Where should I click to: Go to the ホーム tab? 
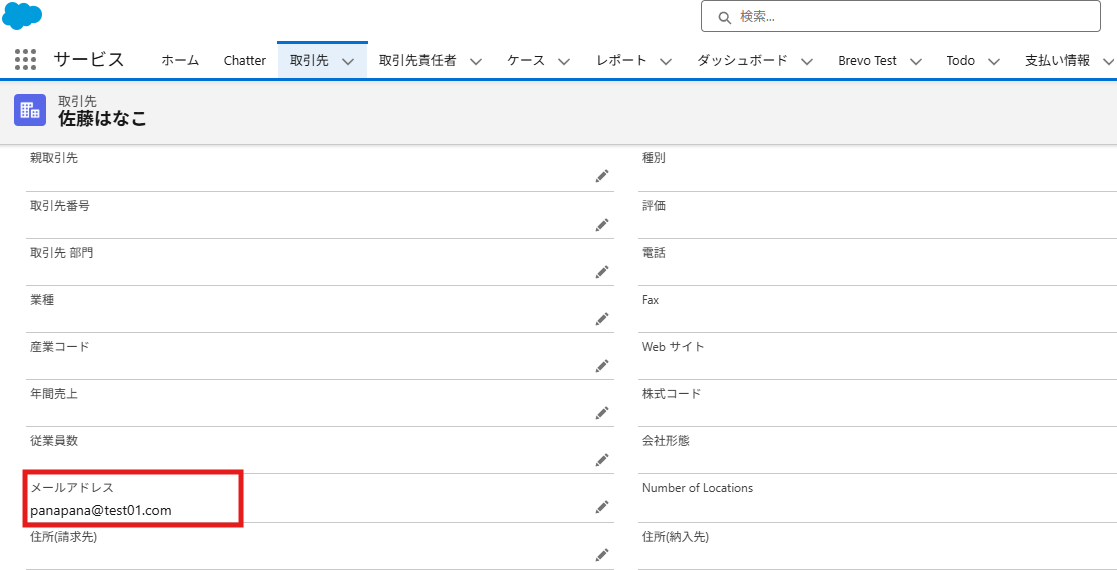[180, 61]
